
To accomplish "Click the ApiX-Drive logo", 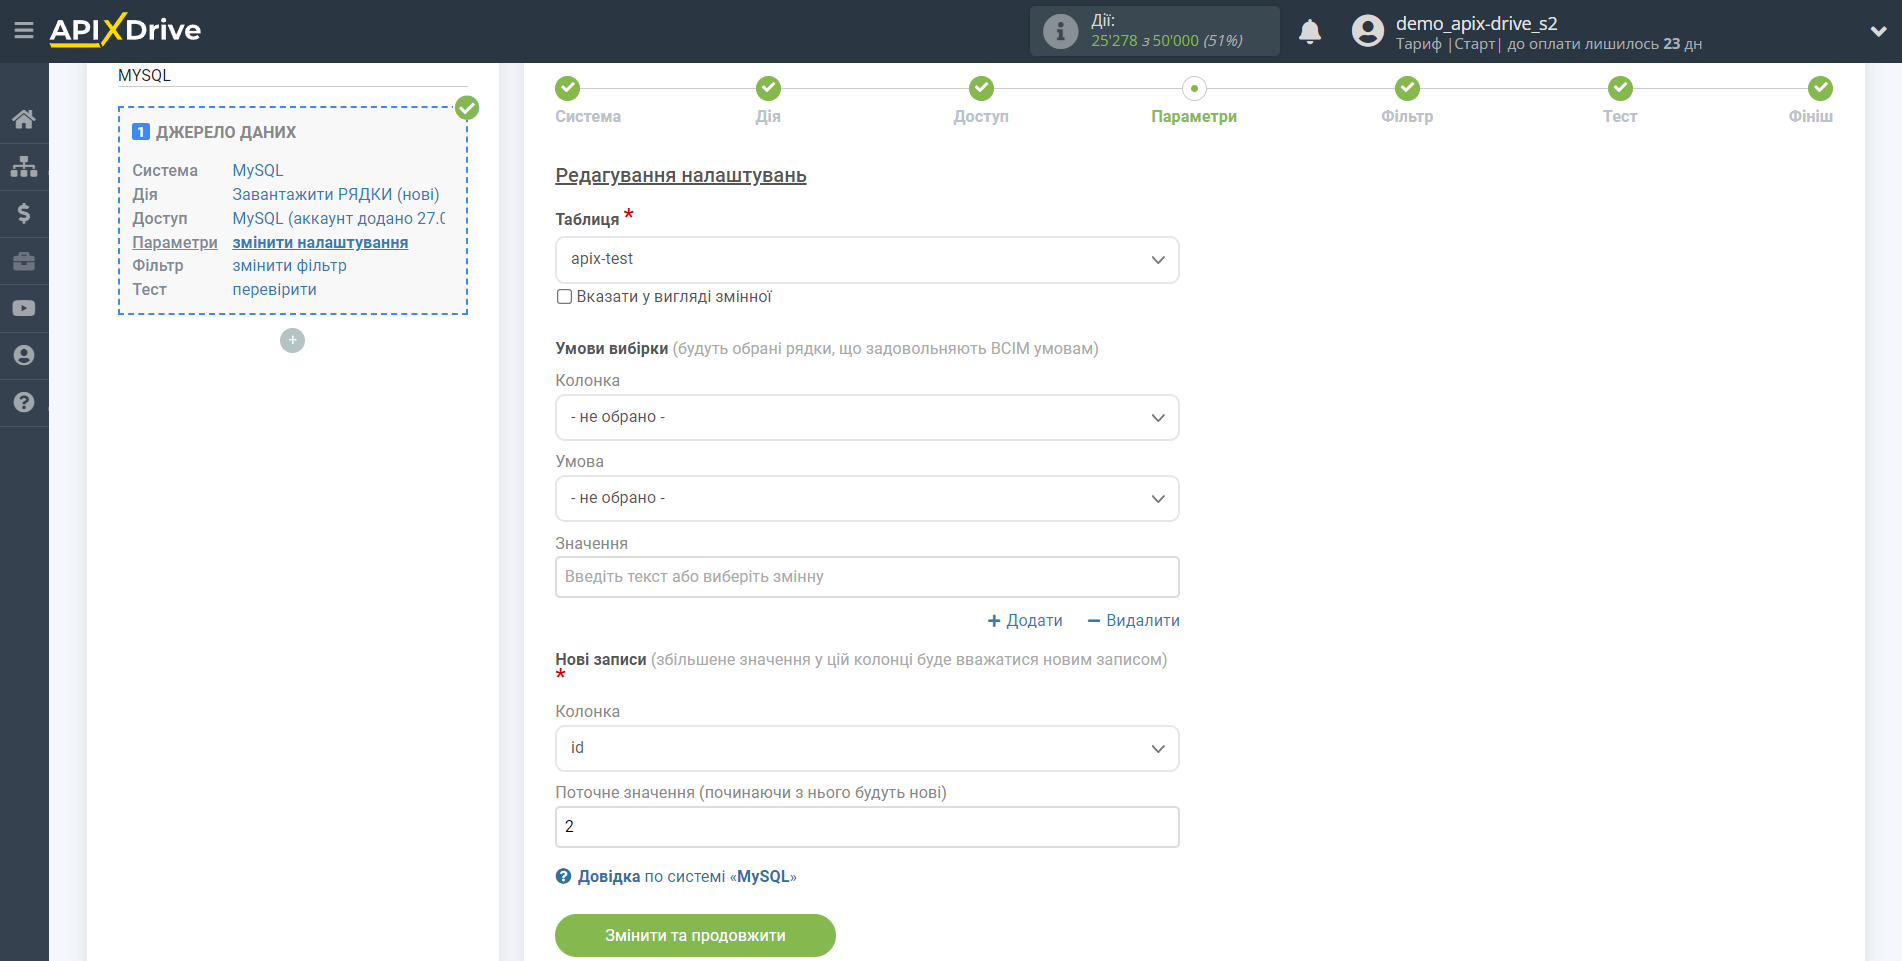I will [x=125, y=30].
